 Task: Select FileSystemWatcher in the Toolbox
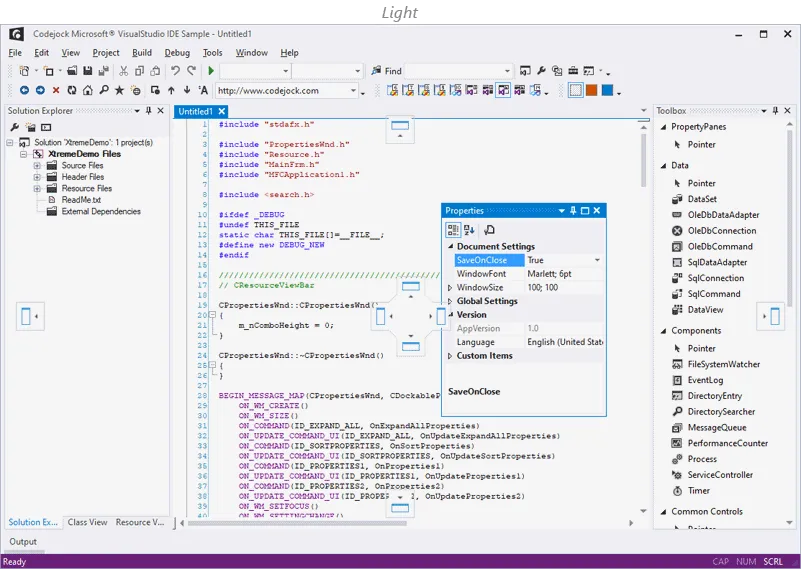(x=723, y=364)
